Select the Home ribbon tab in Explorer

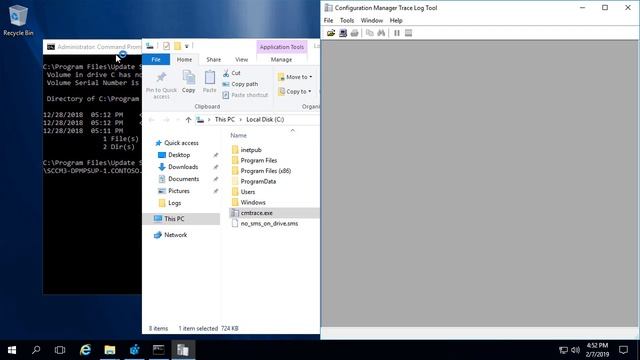tap(184, 60)
